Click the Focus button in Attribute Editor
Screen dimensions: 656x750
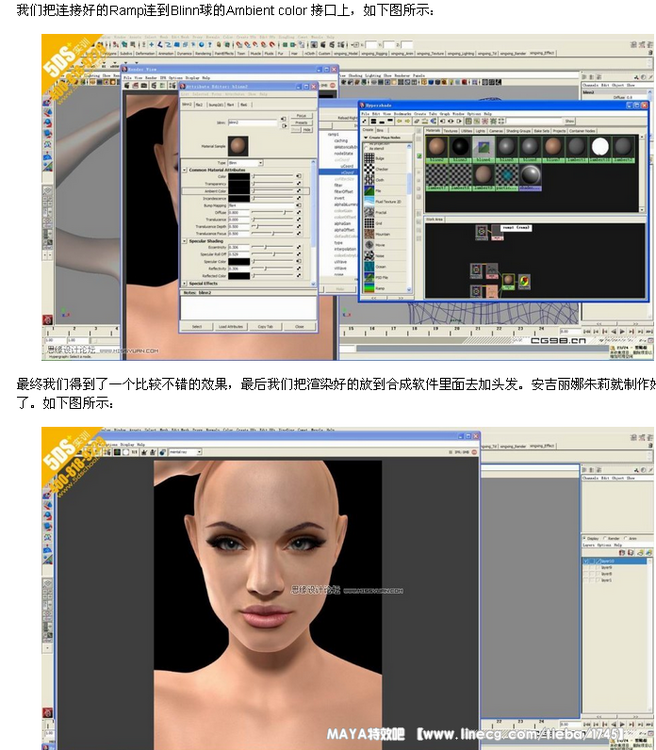(x=301, y=116)
